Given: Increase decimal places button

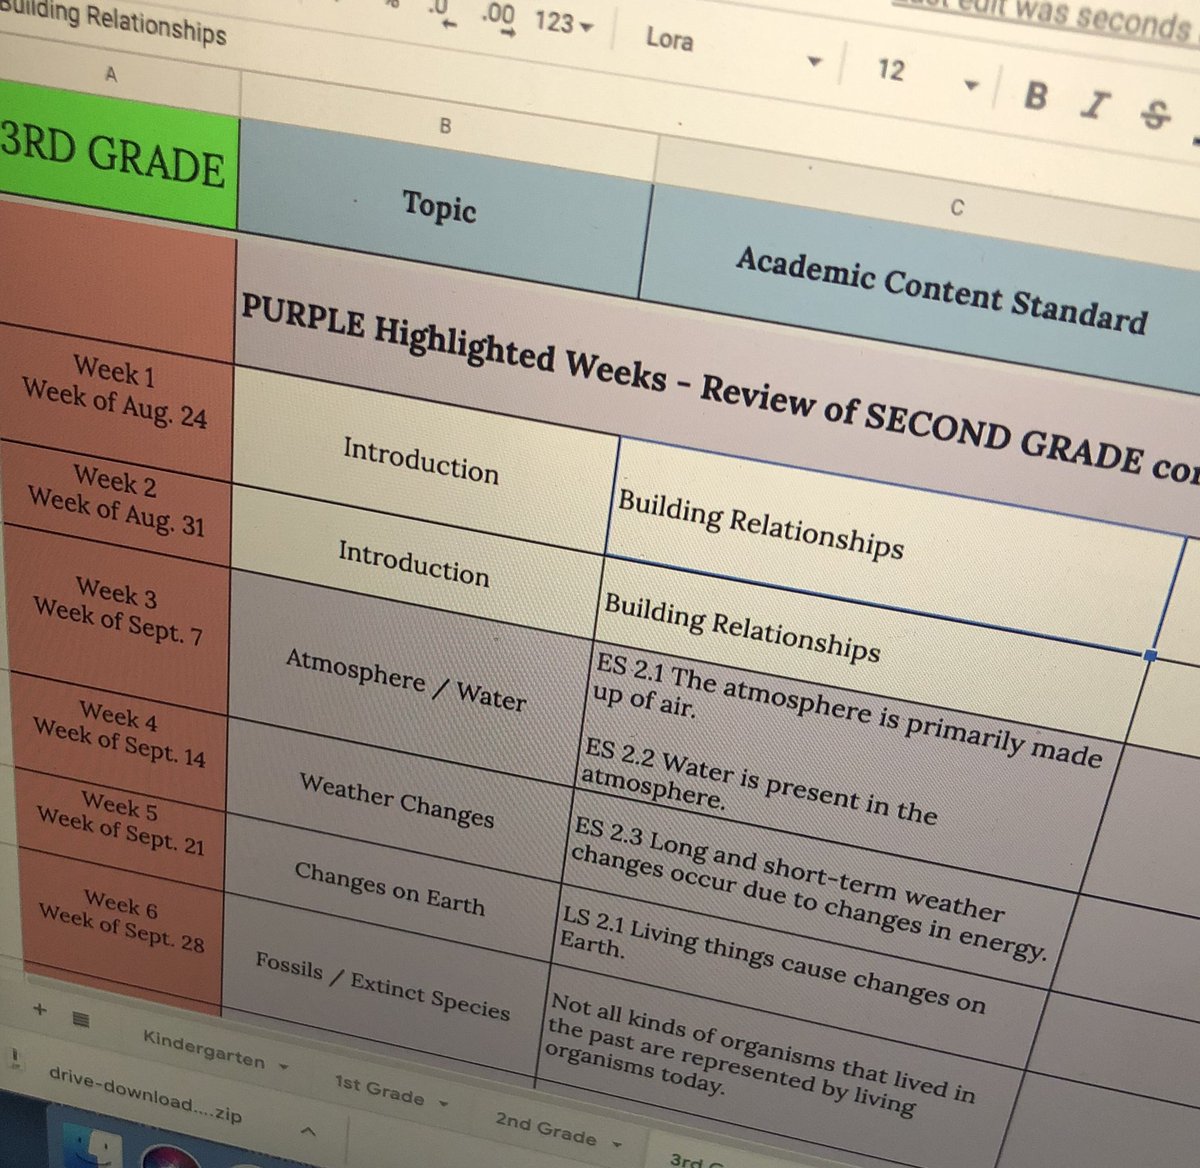Looking at the screenshot, I should (497, 18).
